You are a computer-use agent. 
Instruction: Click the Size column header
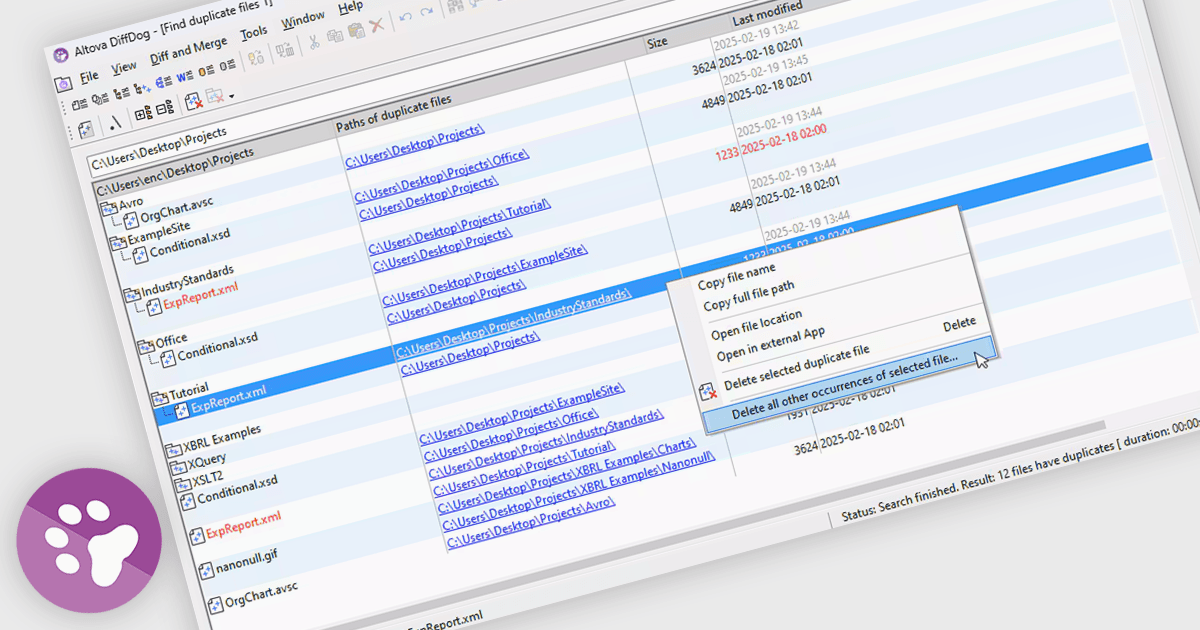(656, 43)
